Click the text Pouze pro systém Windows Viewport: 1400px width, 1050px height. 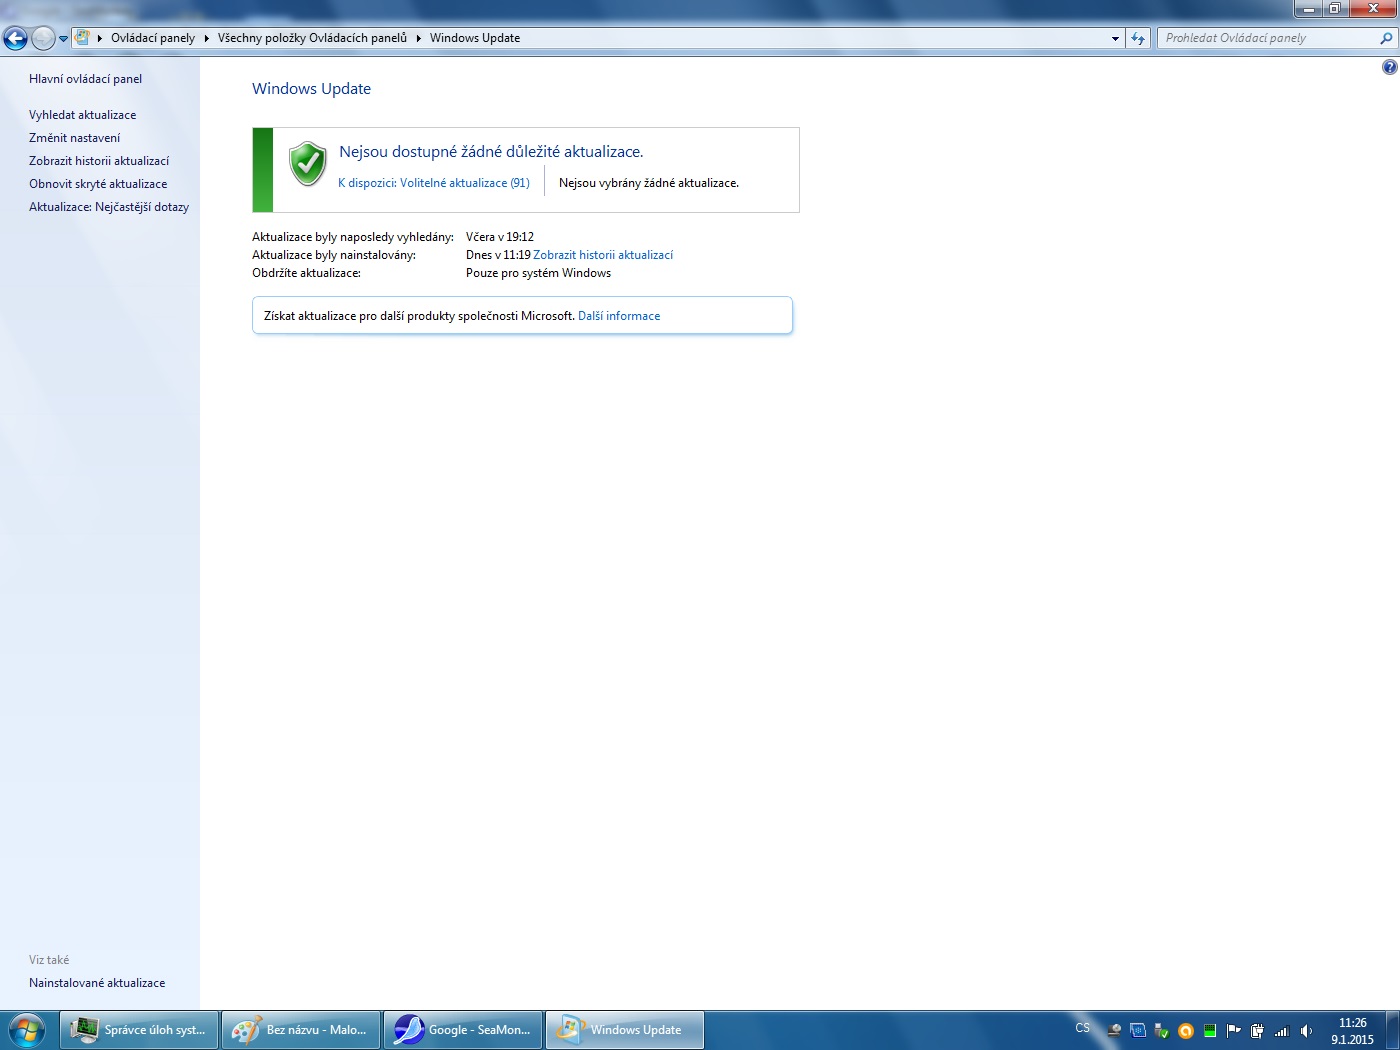538,273
